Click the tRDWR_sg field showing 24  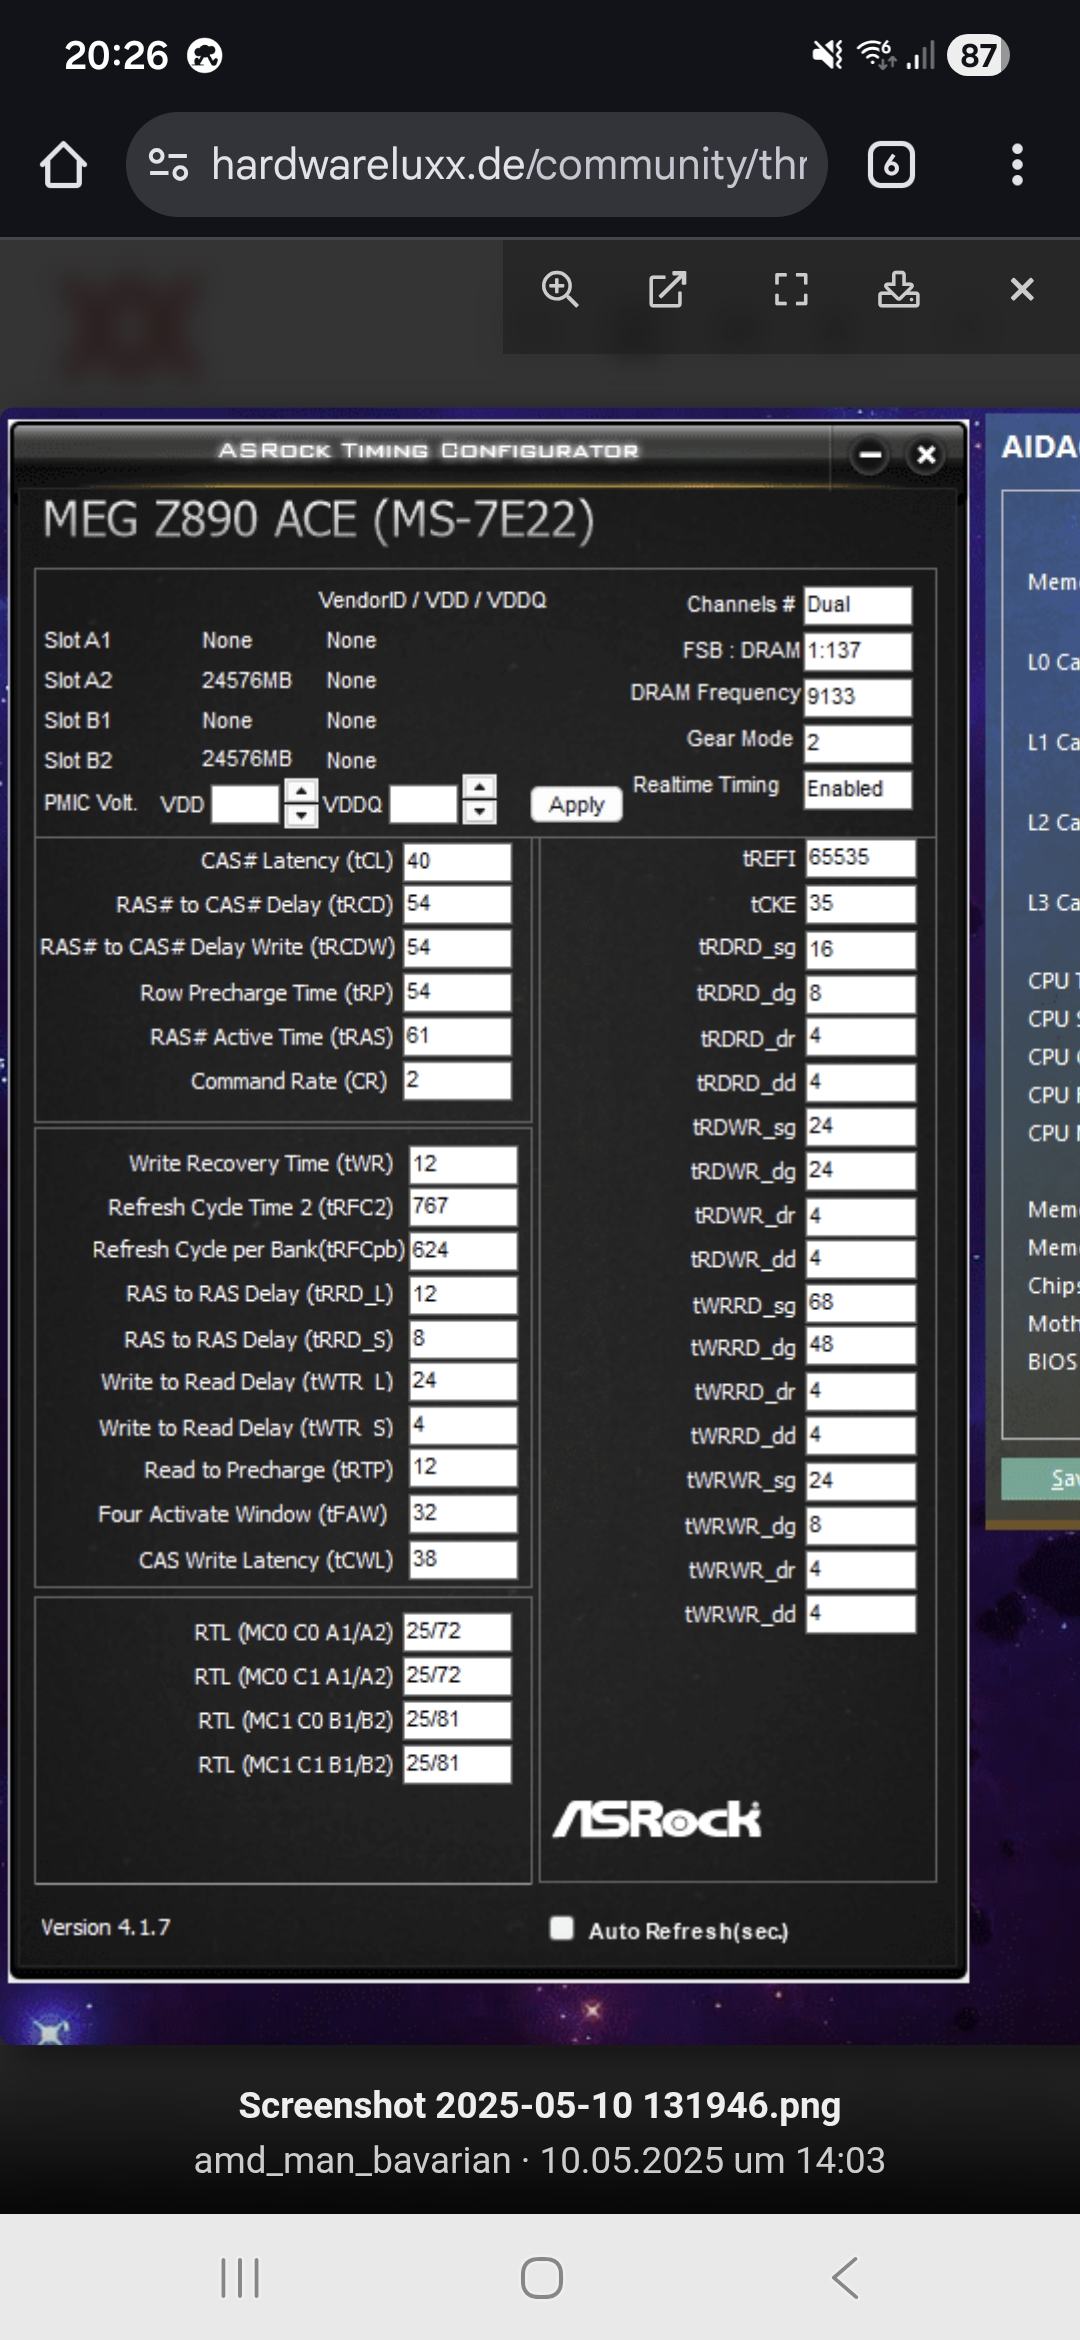coord(860,1127)
